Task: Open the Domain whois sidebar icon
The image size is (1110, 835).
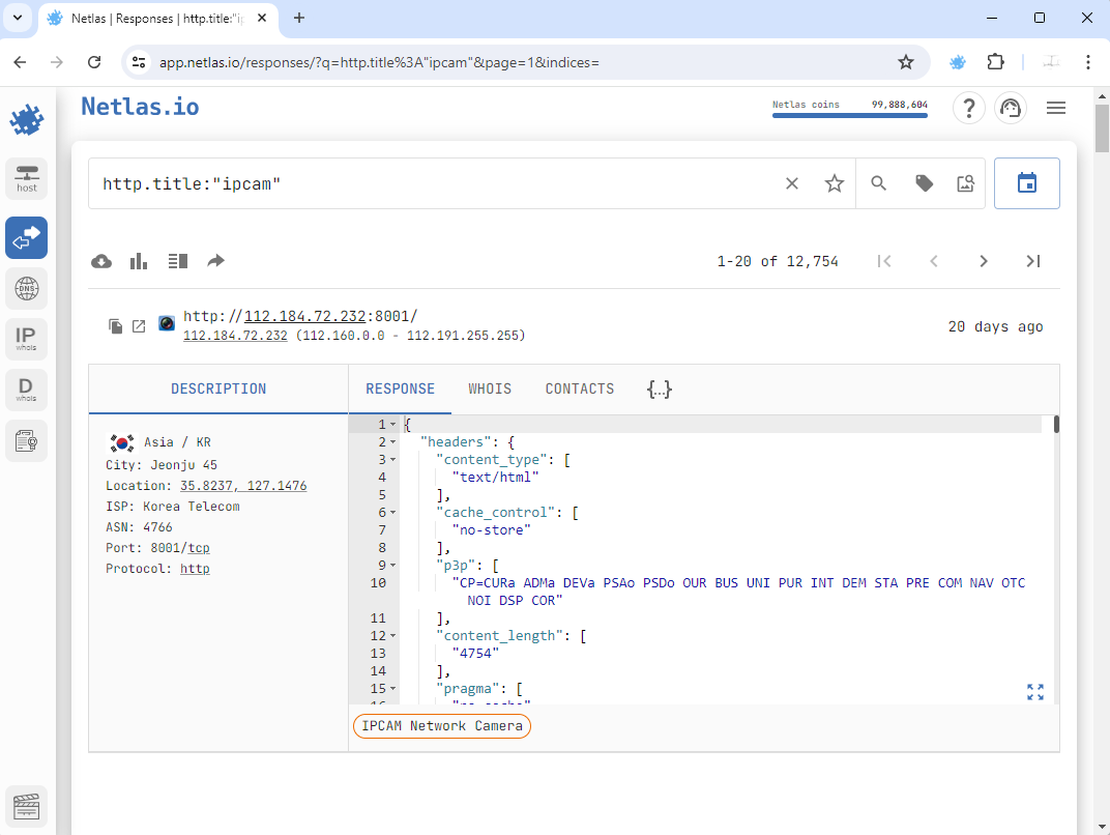Action: [27, 389]
